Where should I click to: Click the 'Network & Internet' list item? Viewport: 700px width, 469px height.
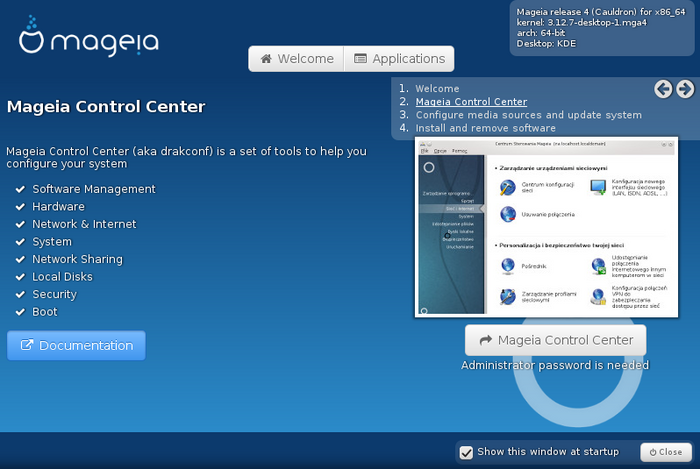84,224
